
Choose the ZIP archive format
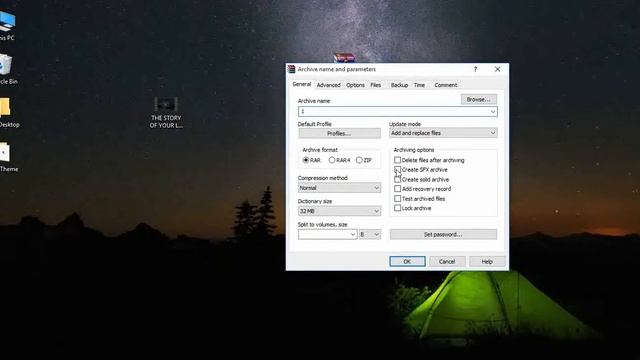click(x=359, y=160)
